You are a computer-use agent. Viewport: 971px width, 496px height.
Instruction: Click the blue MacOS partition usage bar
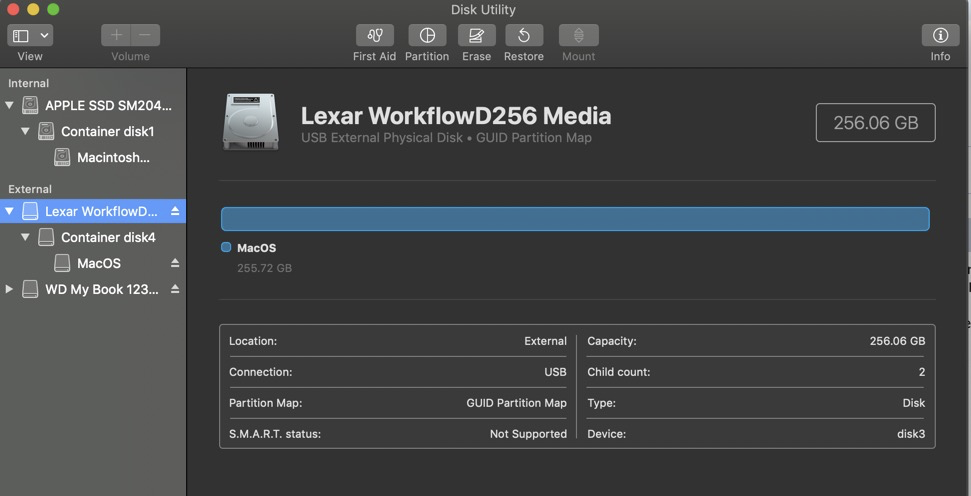click(575, 219)
